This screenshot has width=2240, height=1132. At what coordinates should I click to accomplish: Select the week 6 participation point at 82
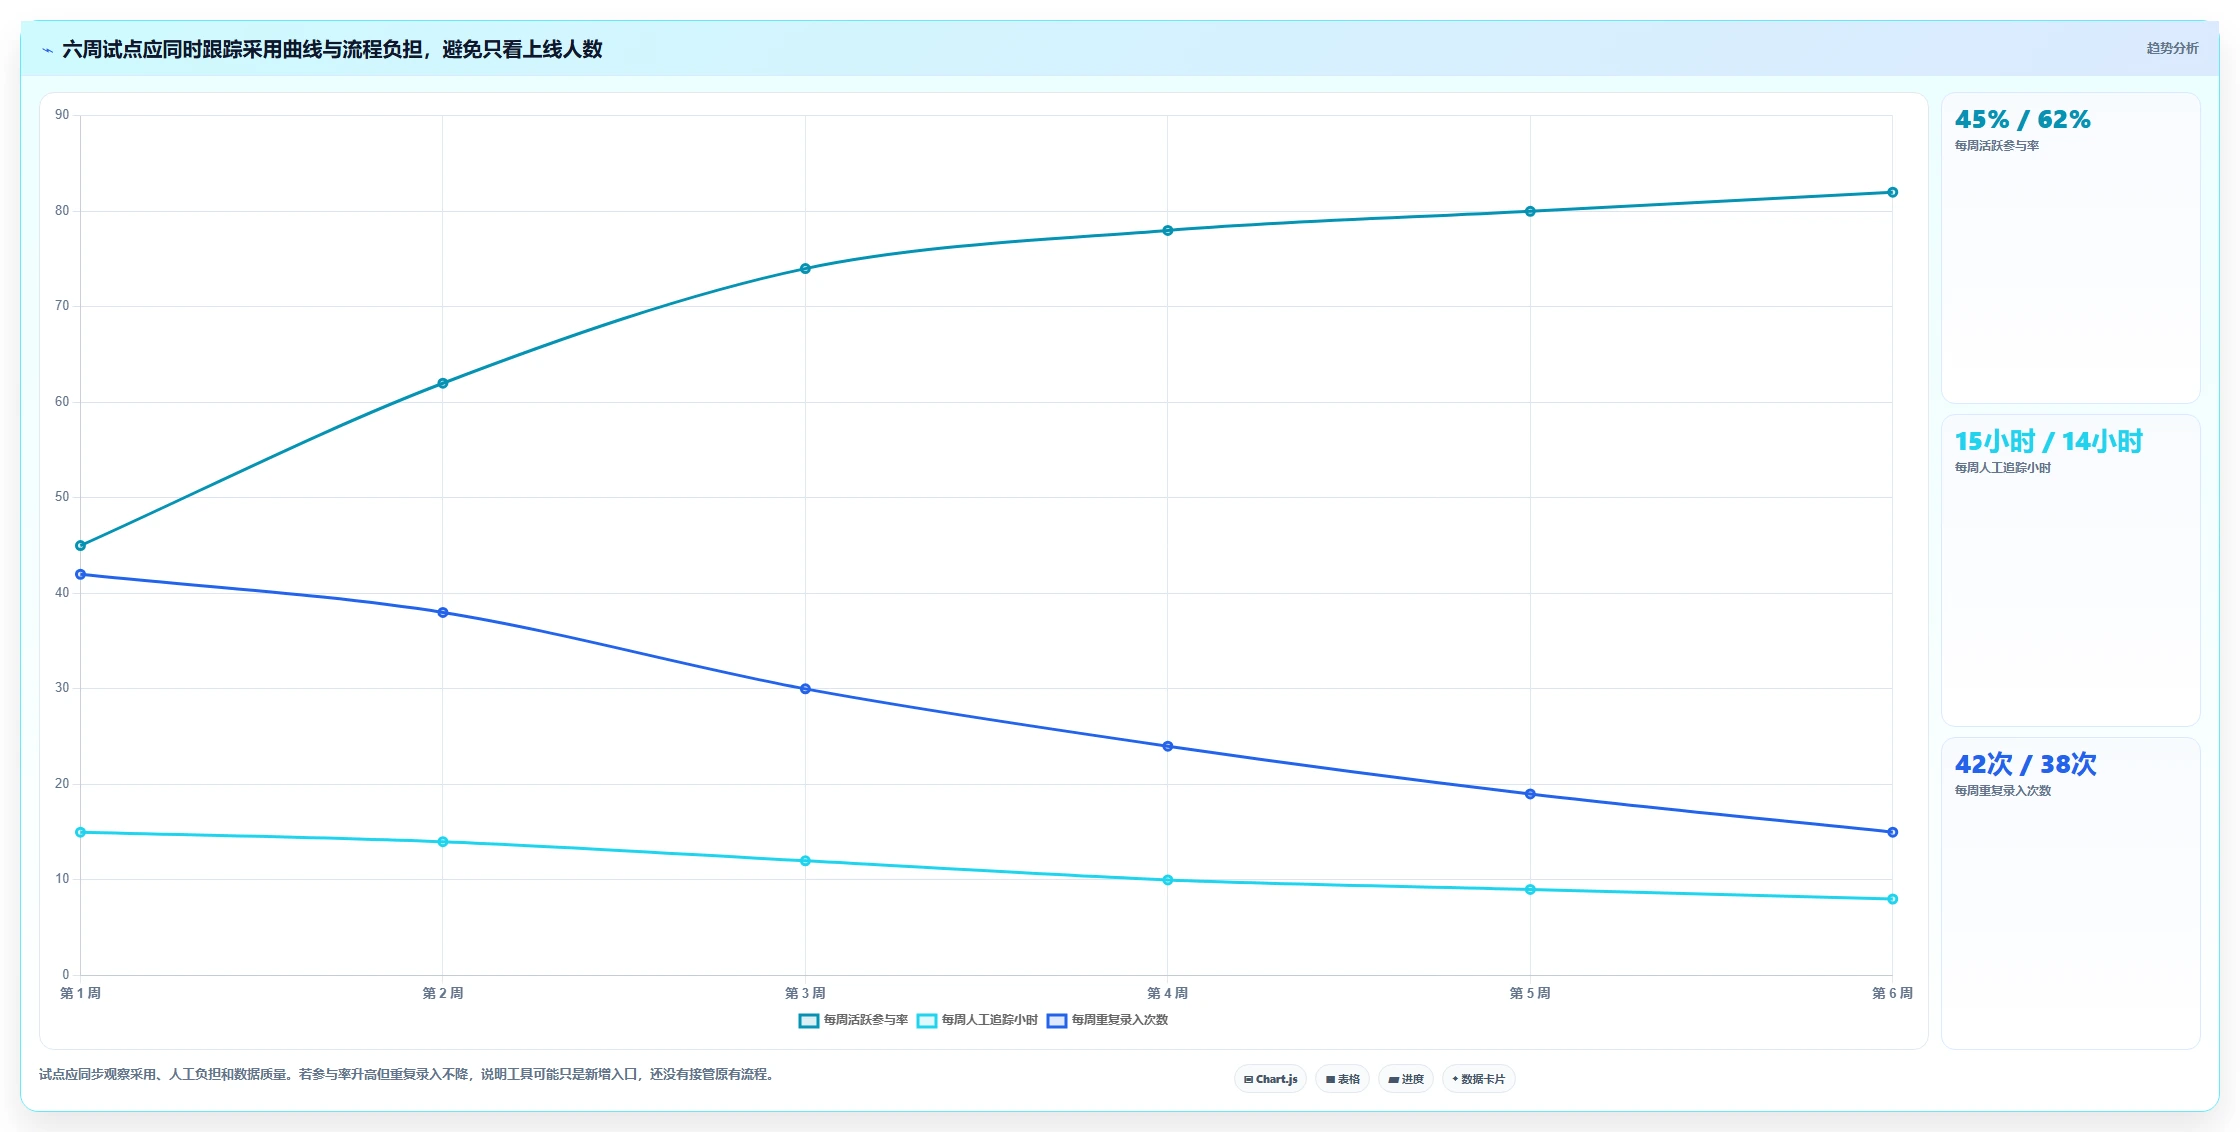point(1892,192)
